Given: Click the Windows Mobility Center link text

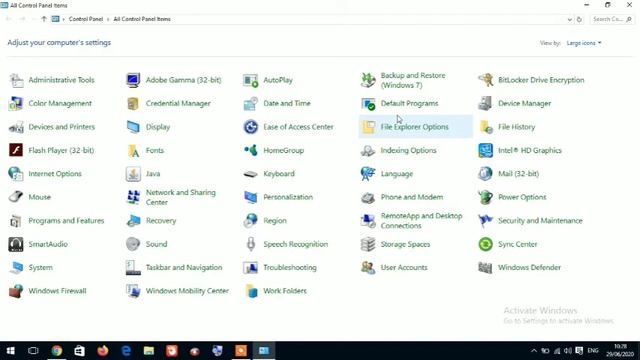Looking at the screenshot, I should click(187, 291).
